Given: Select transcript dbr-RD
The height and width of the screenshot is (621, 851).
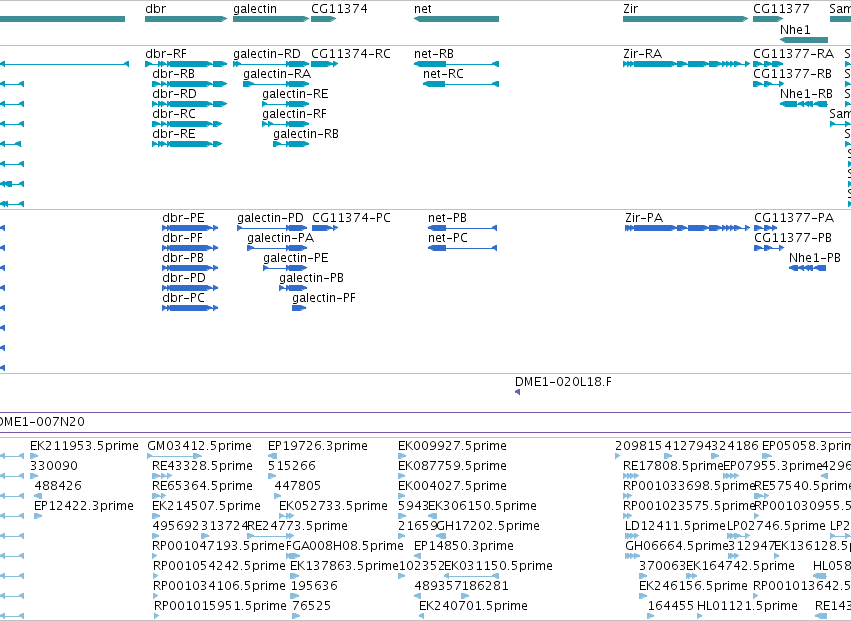Looking at the screenshot, I should point(189,104).
